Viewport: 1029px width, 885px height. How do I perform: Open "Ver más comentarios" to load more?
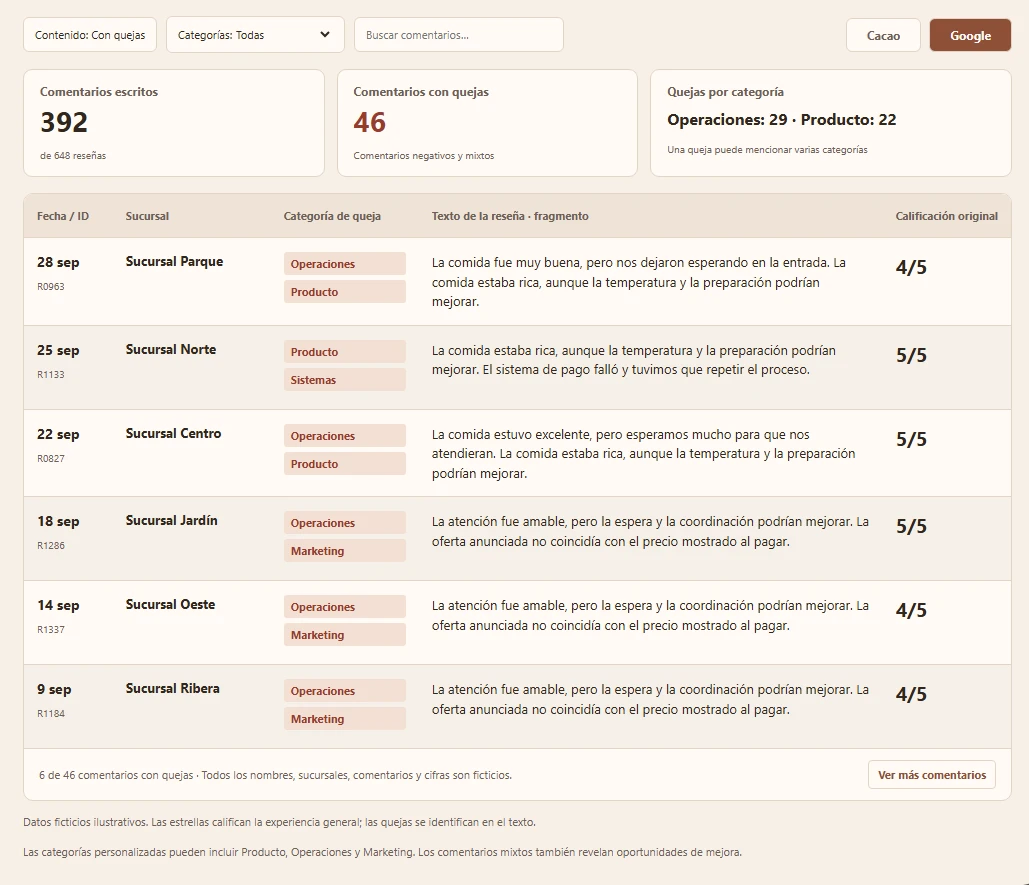pos(931,775)
